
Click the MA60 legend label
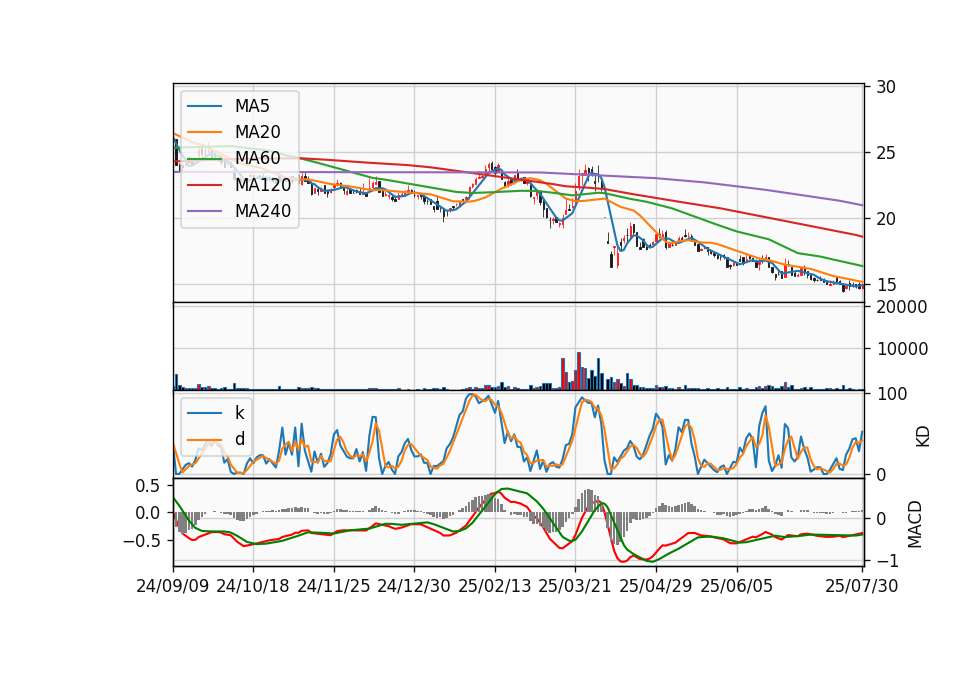(257, 158)
